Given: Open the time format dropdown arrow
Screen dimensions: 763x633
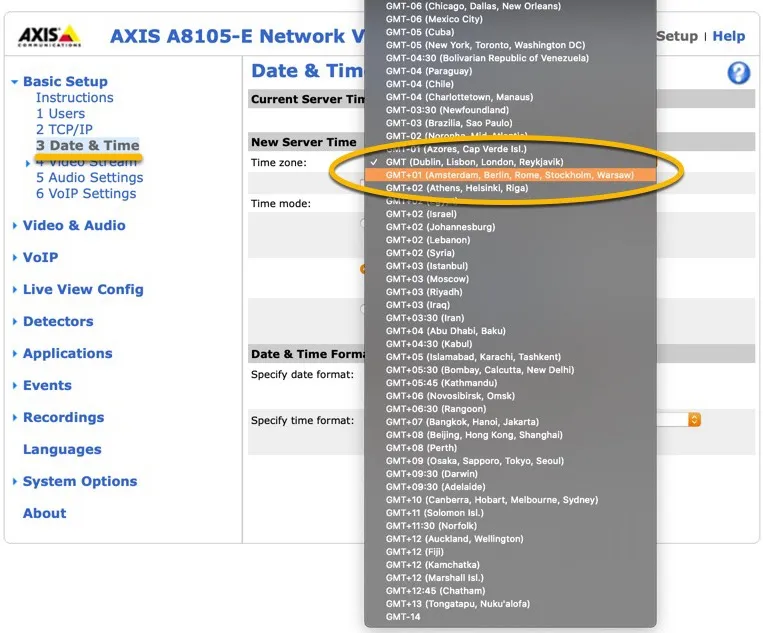Looking at the screenshot, I should click(x=694, y=419).
